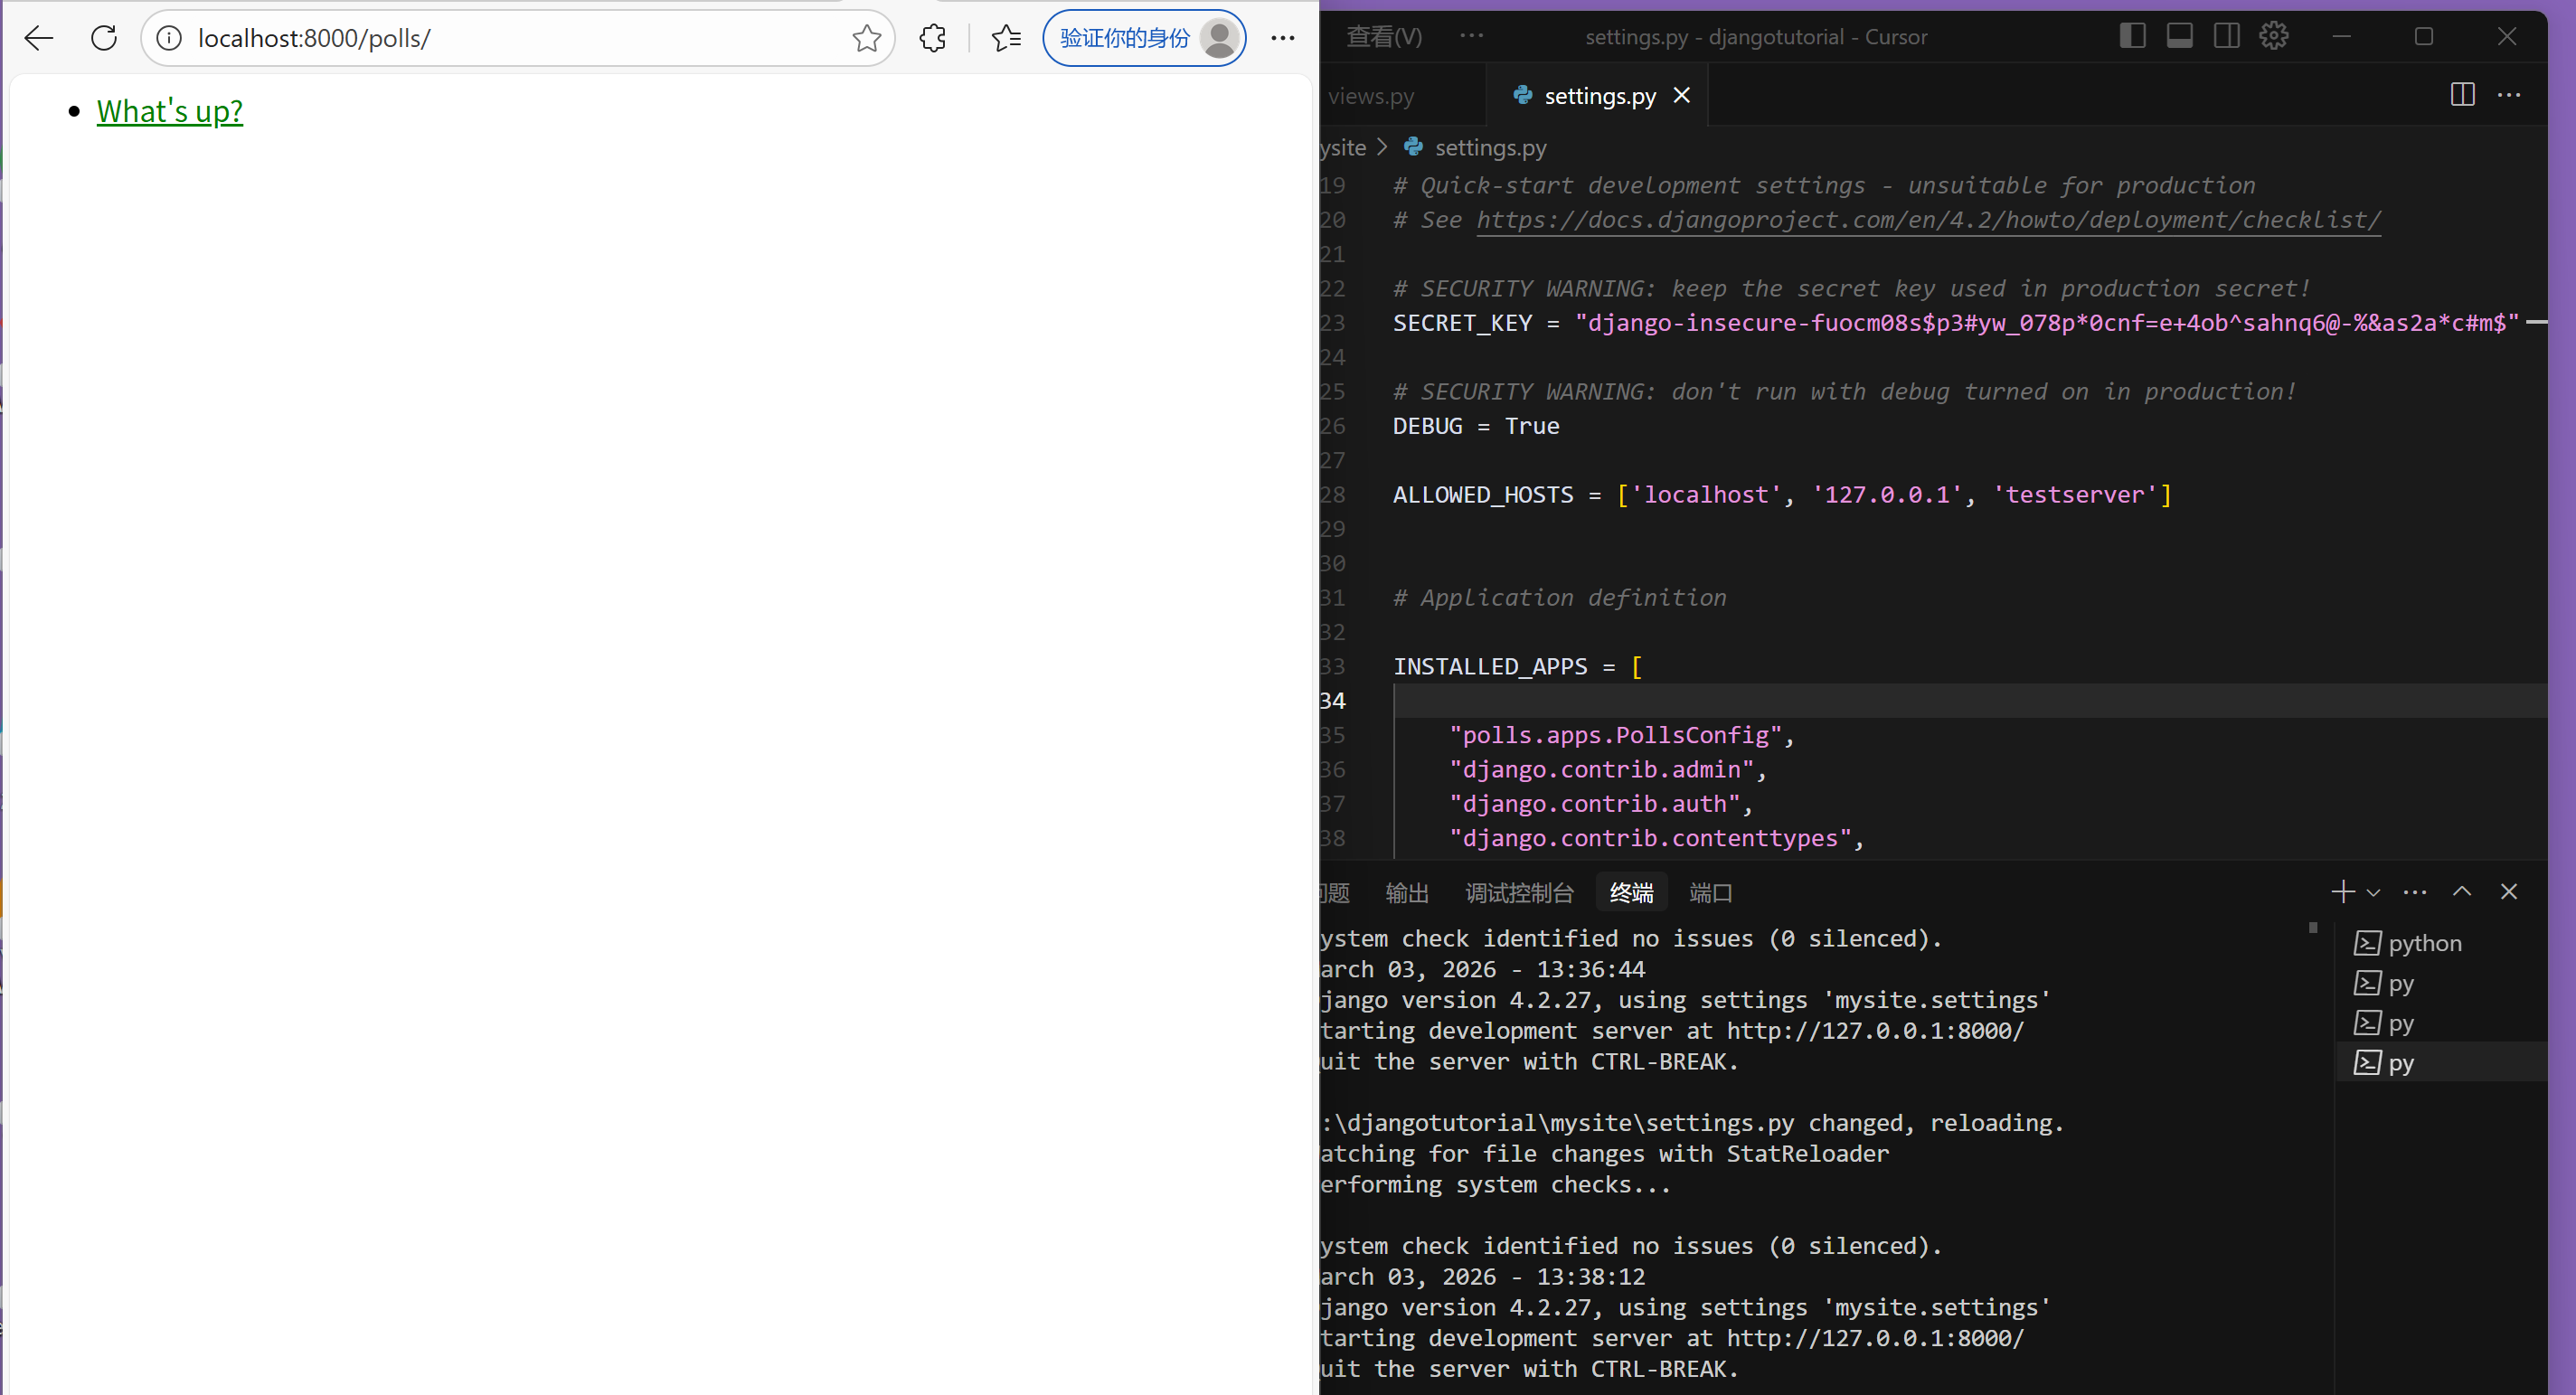Open the new terminal launch profile dropdown
2576x1395 pixels.
pyautogui.click(x=2374, y=892)
